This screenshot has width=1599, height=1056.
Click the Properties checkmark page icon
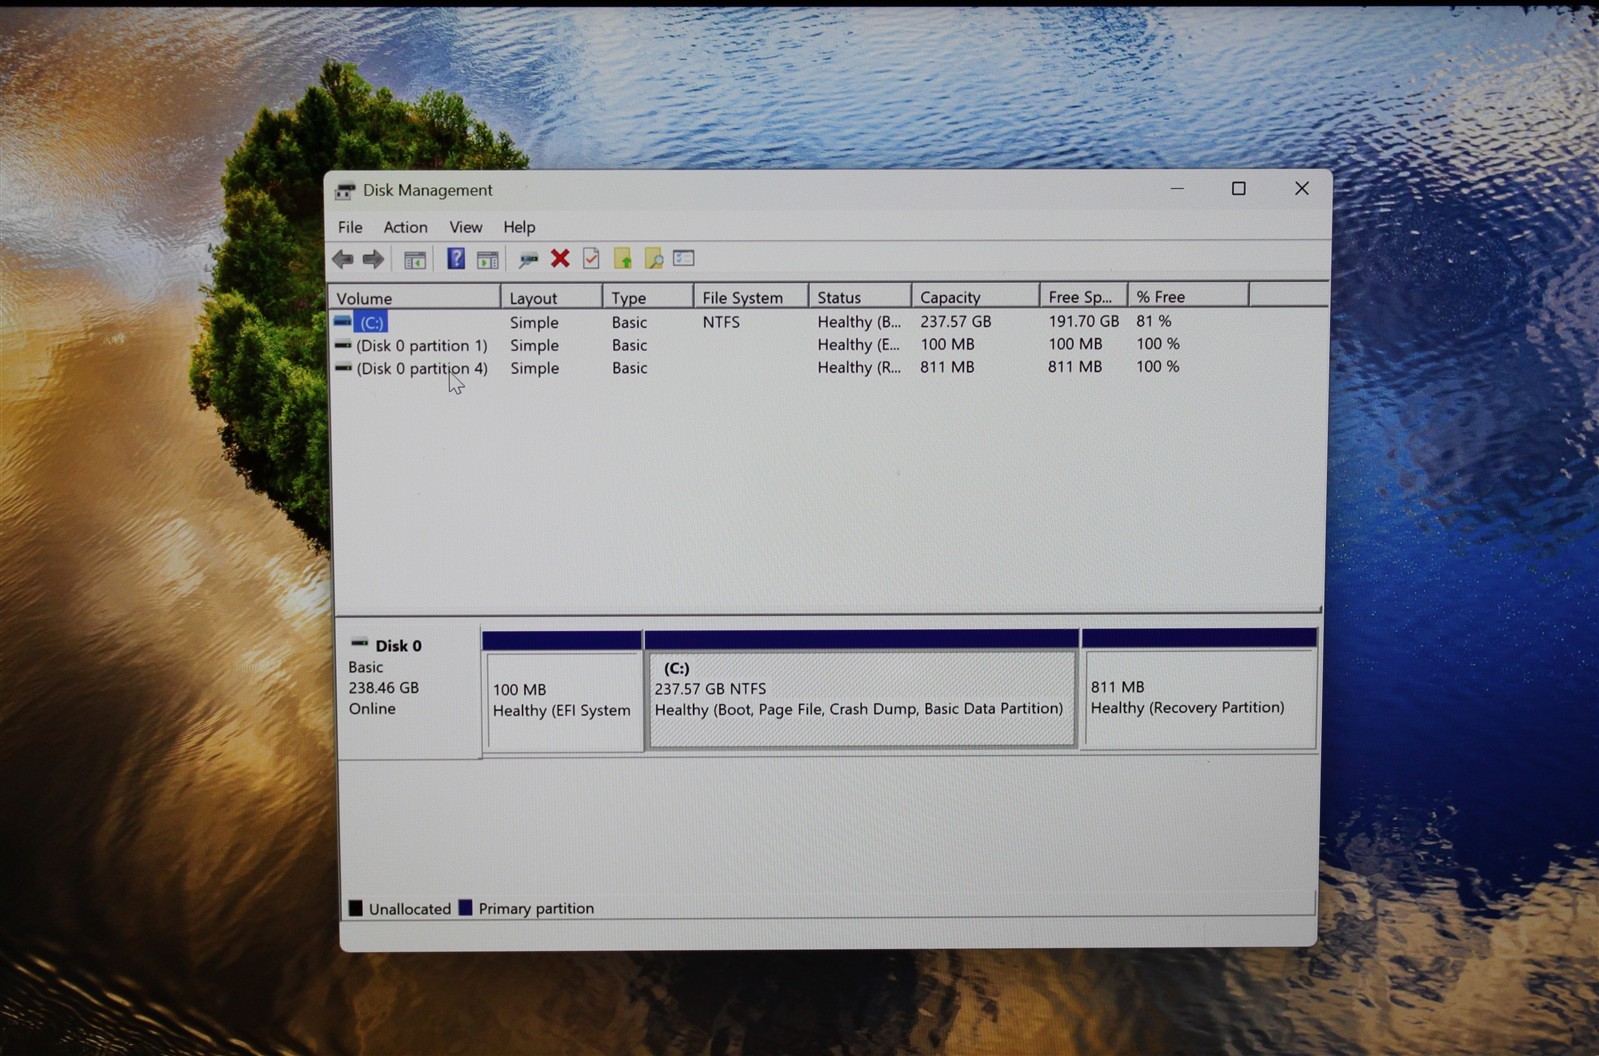coord(591,259)
